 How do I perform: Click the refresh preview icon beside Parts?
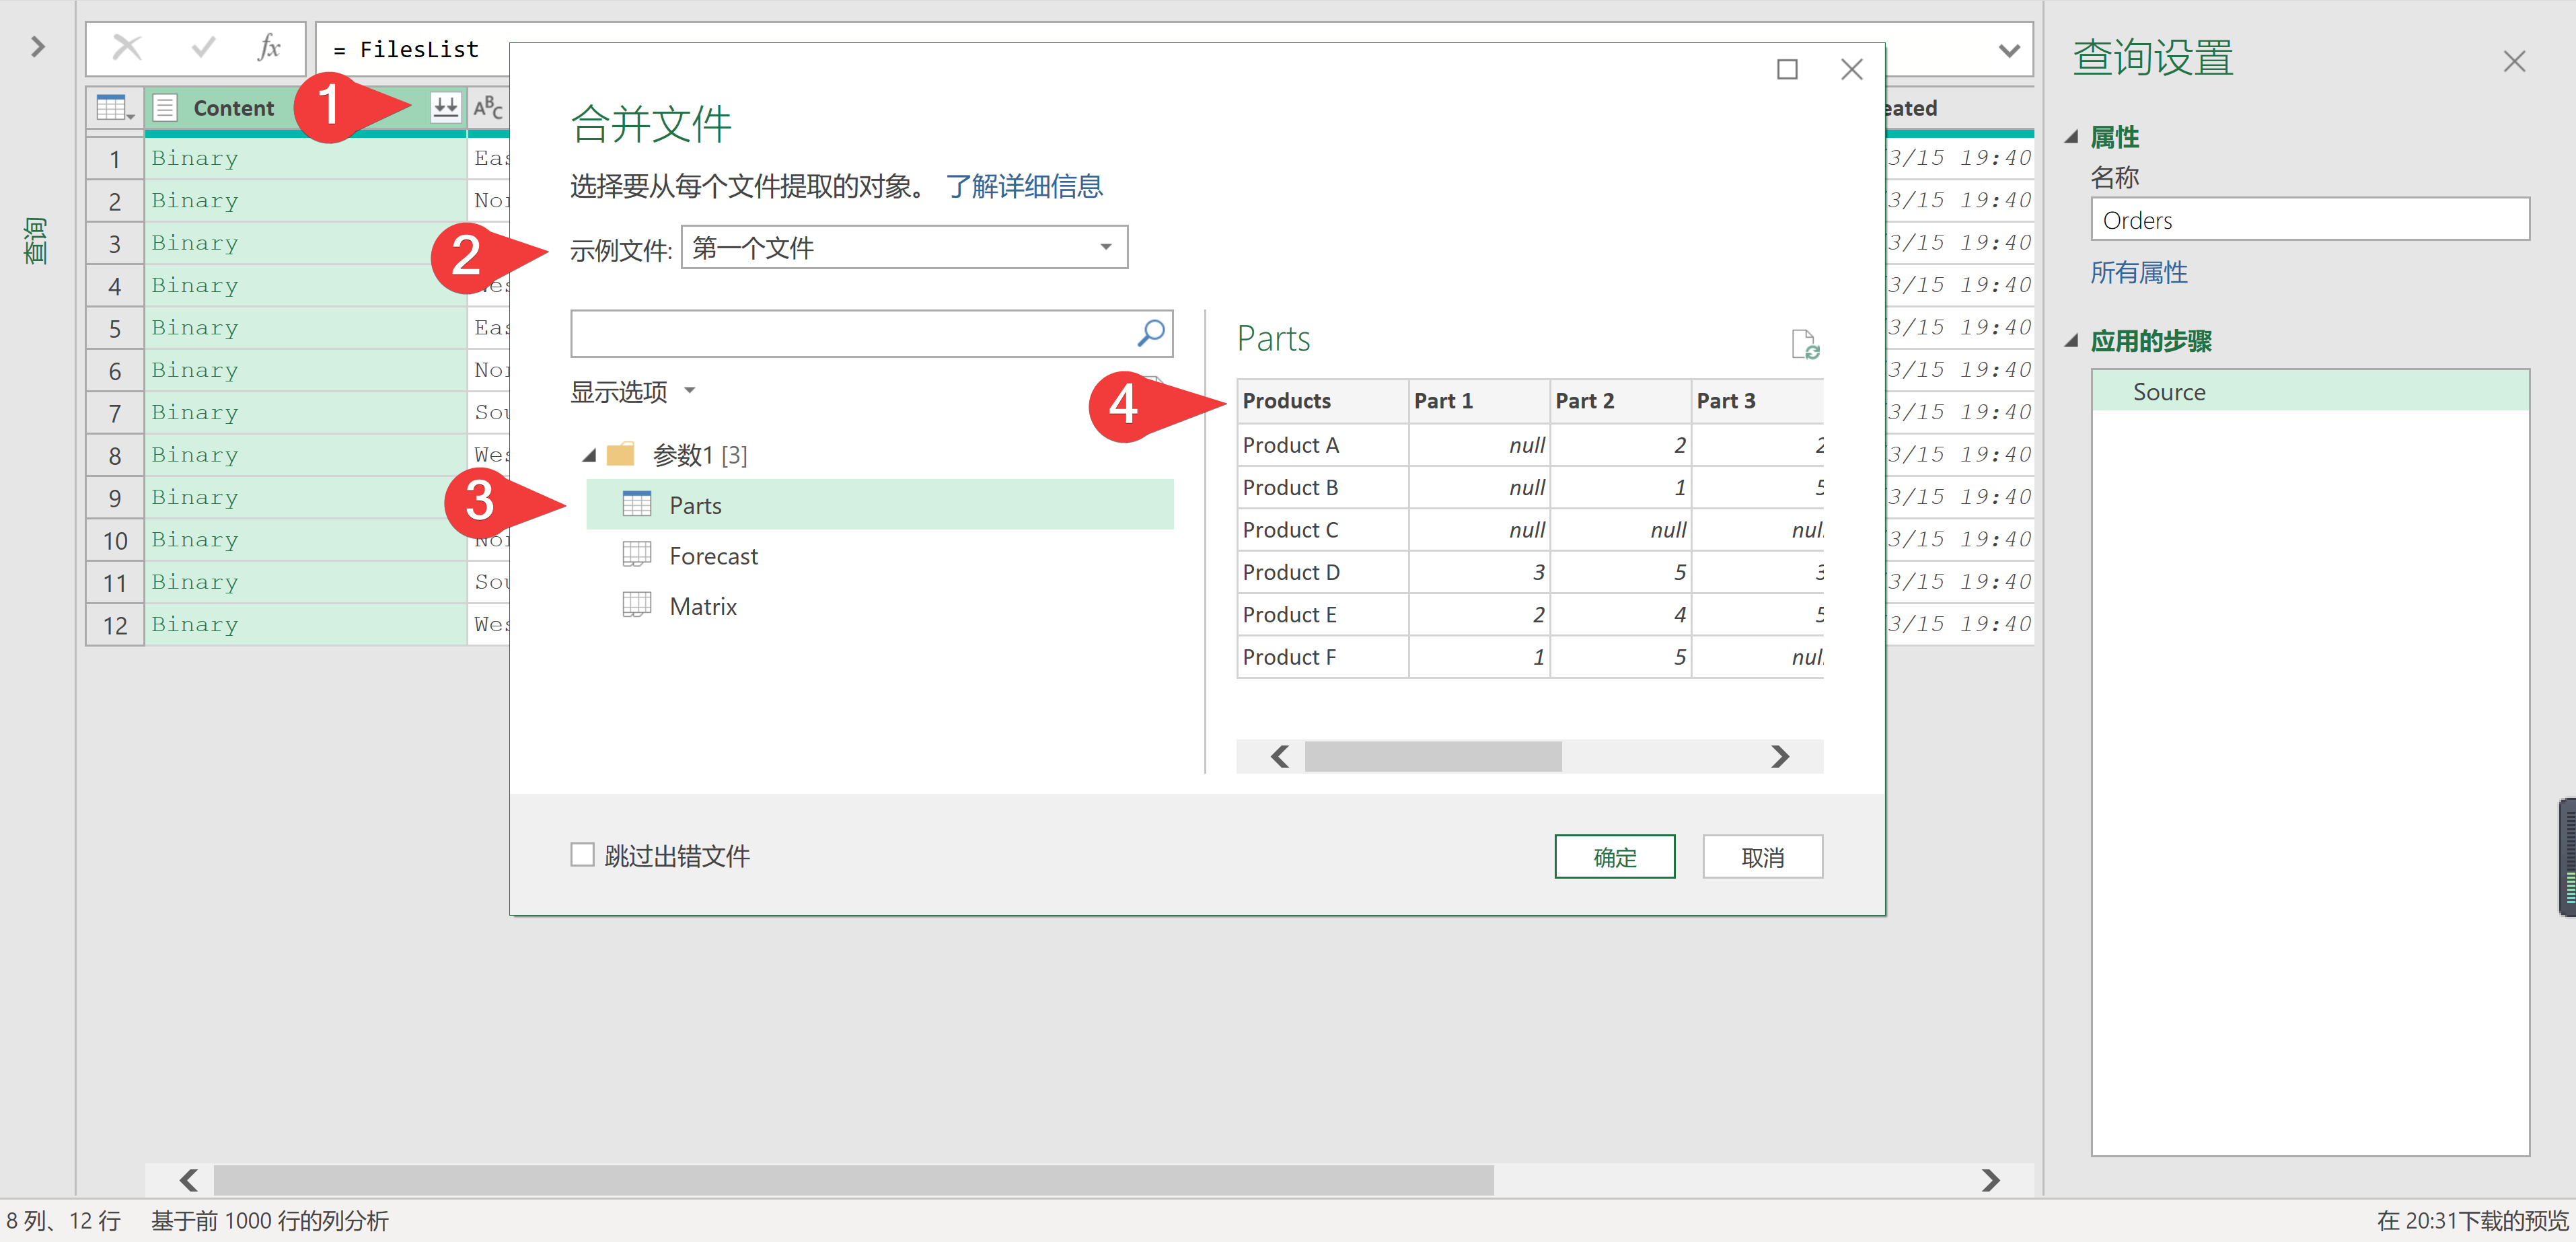pyautogui.click(x=1804, y=344)
